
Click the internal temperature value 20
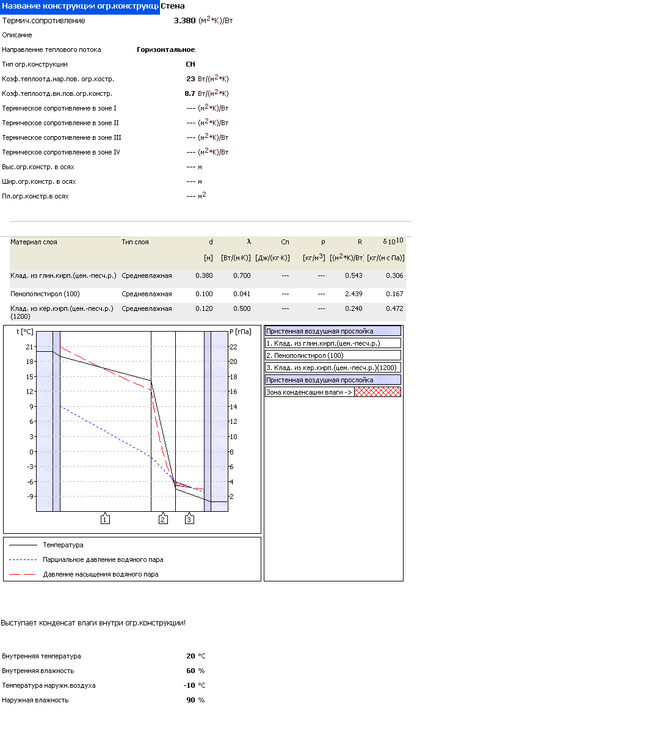click(191, 656)
